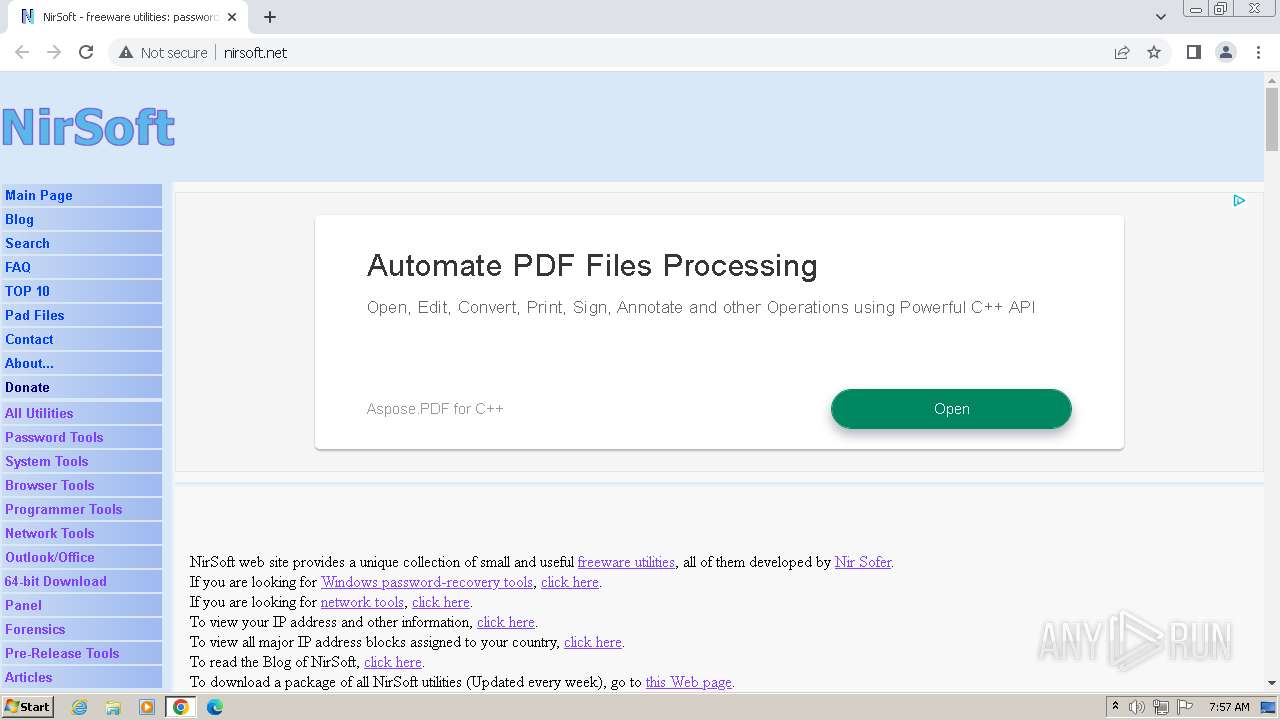Follow the freeware utilities link

[626, 562]
